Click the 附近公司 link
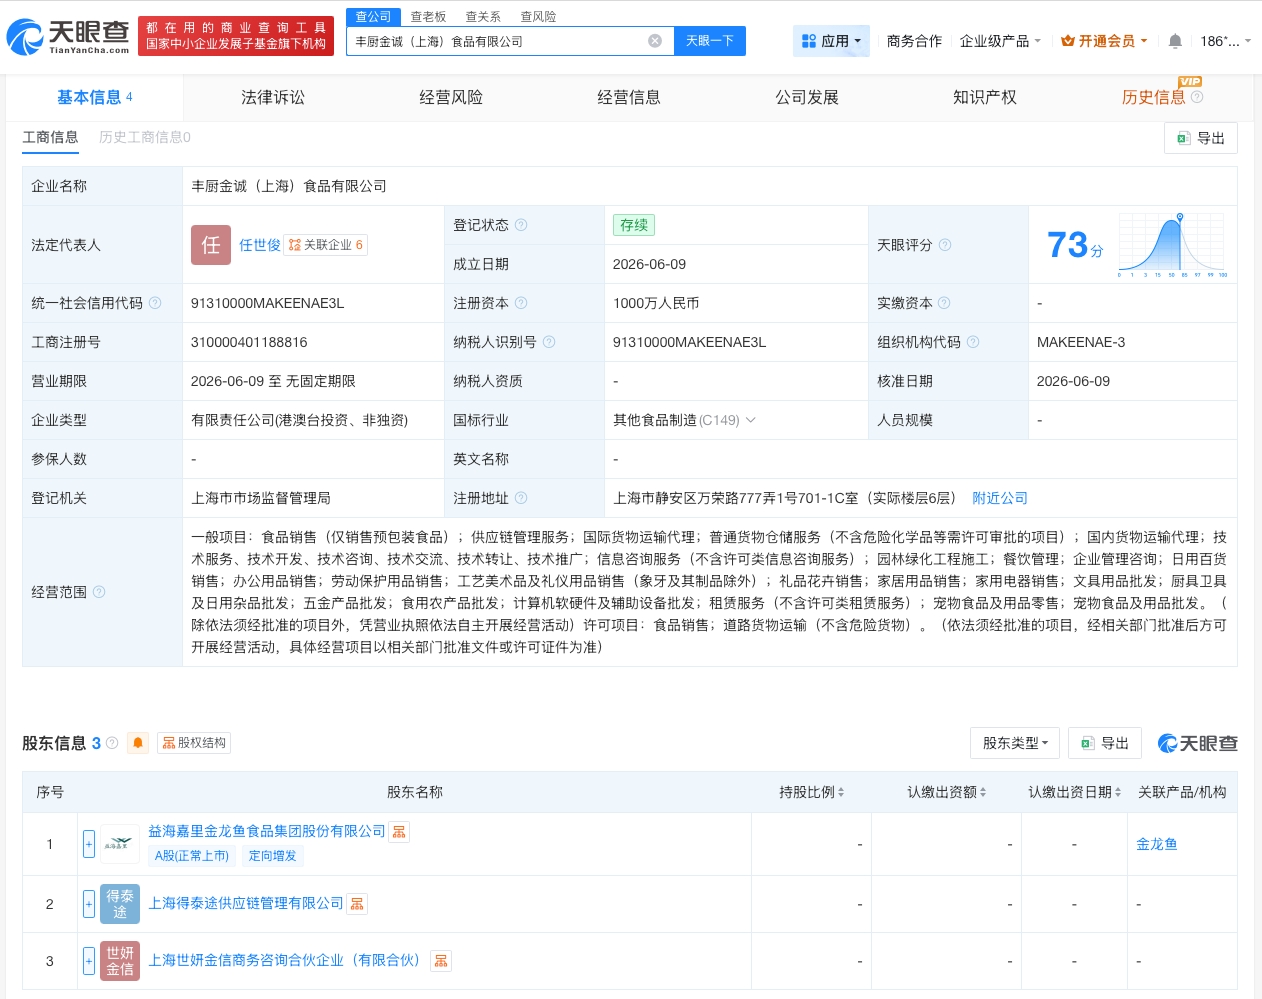Viewport: 1262px width, 999px height. point(1000,498)
